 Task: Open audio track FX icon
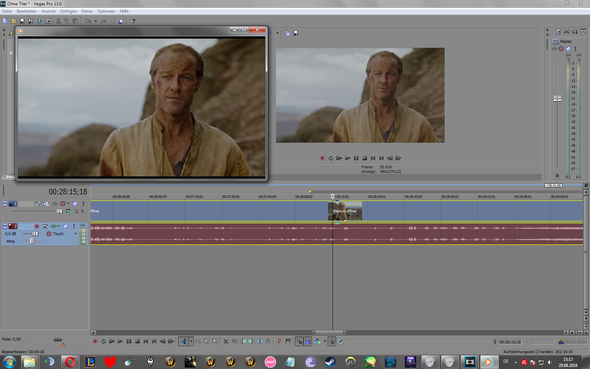click(x=53, y=226)
